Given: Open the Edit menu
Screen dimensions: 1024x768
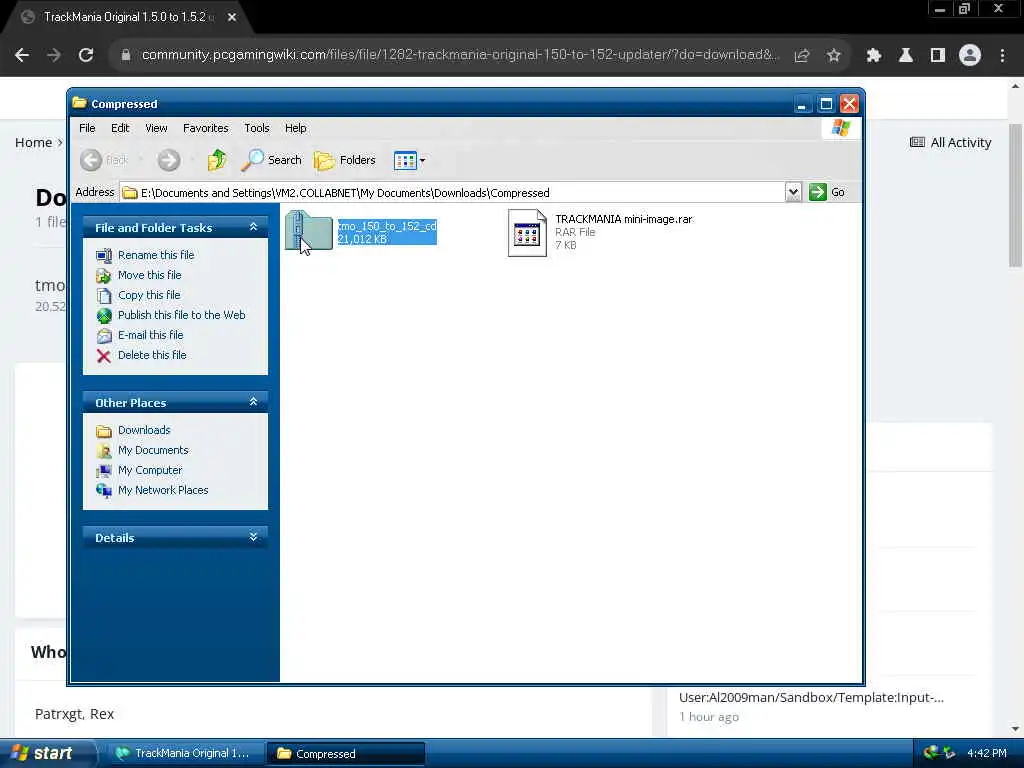Looking at the screenshot, I should 120,128.
